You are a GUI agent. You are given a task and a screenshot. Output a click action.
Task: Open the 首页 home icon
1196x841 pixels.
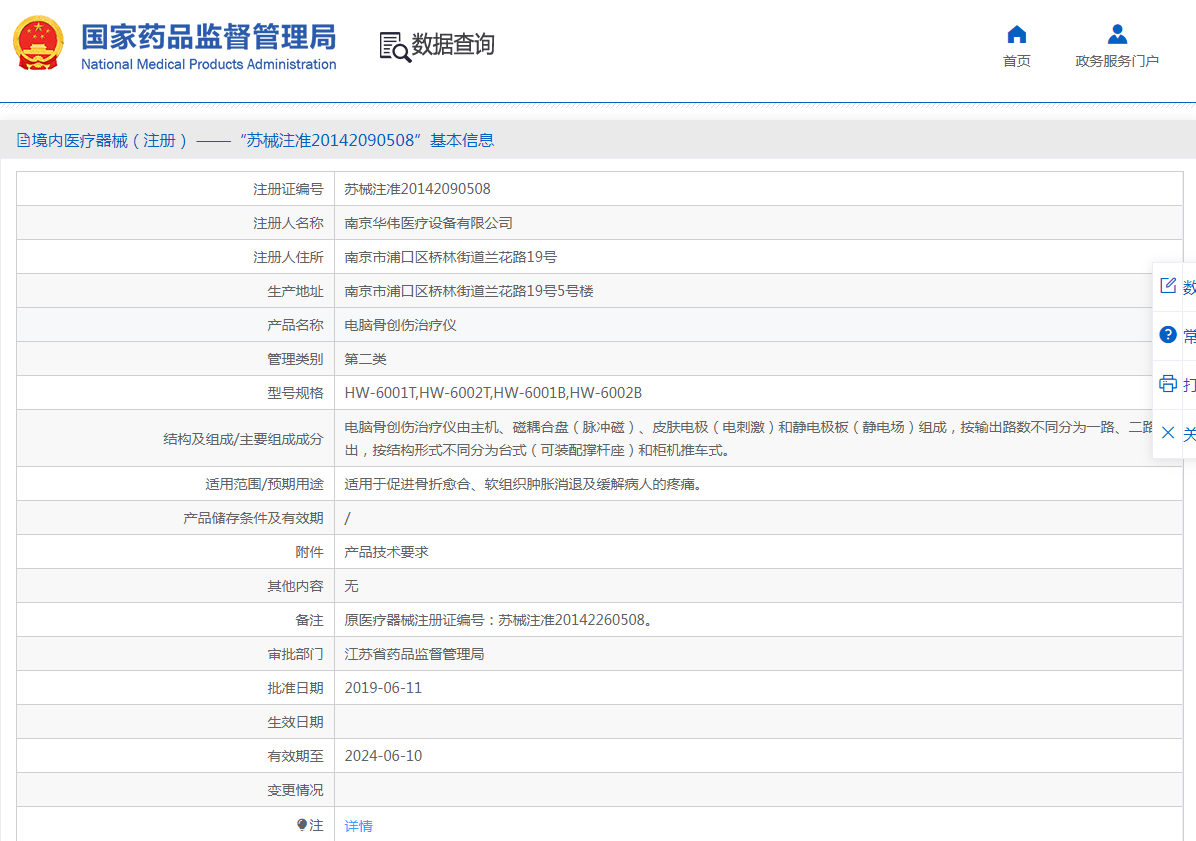(x=1017, y=34)
